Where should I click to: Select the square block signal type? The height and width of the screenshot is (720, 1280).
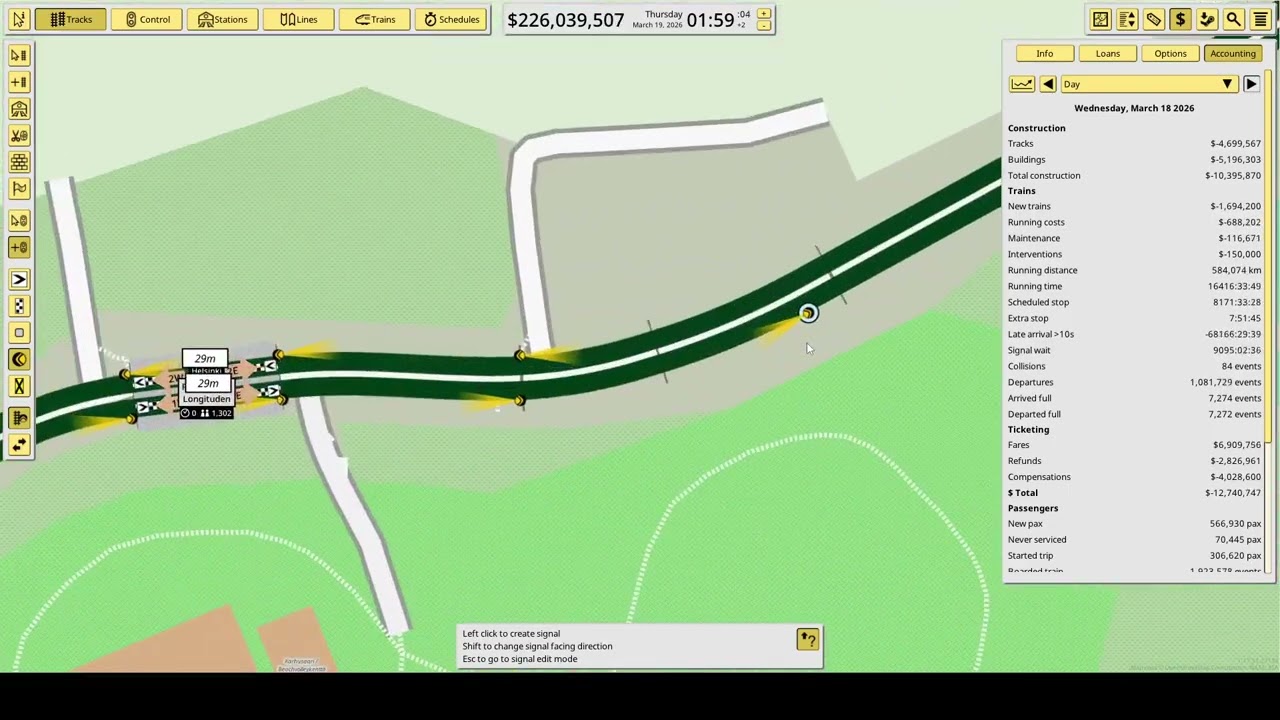click(x=19, y=333)
